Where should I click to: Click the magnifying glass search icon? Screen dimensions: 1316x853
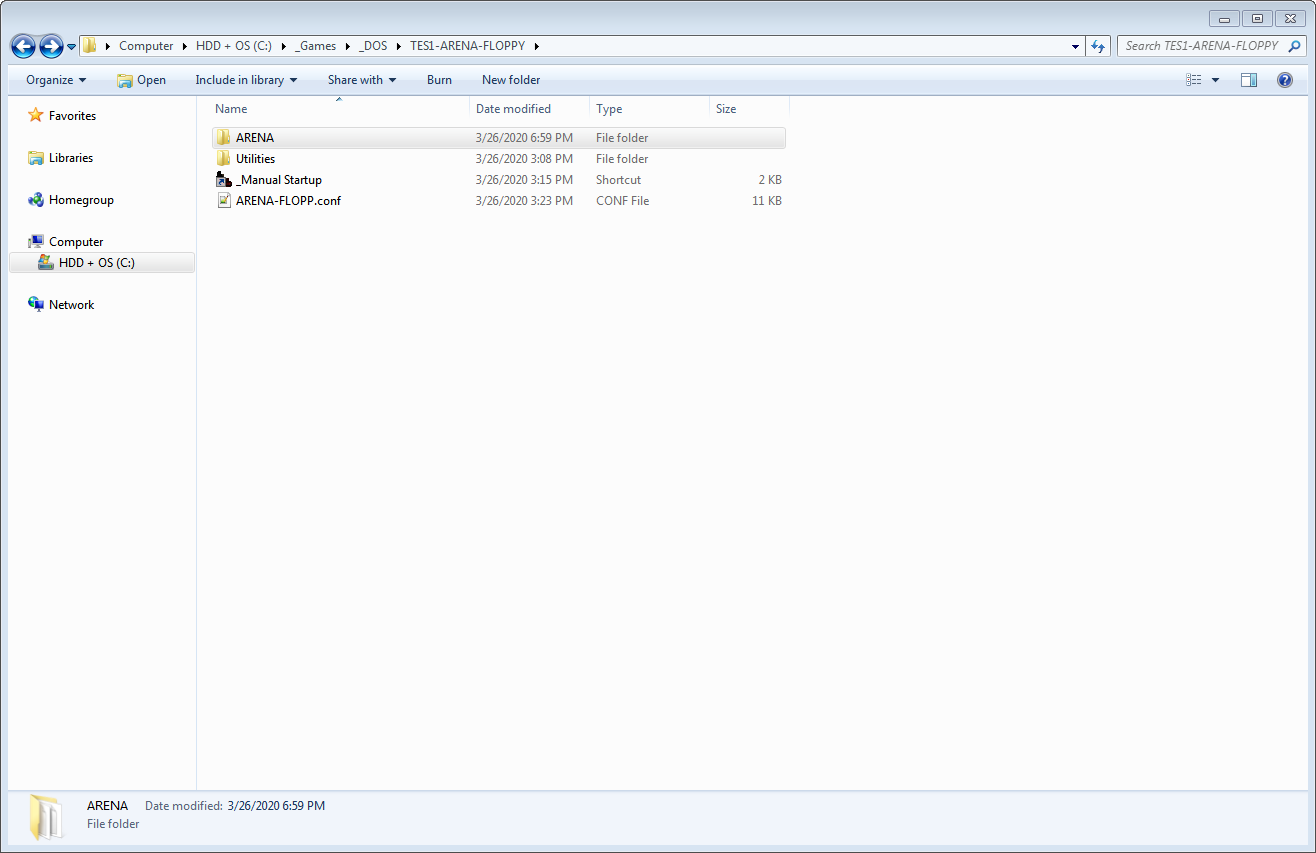point(1295,46)
